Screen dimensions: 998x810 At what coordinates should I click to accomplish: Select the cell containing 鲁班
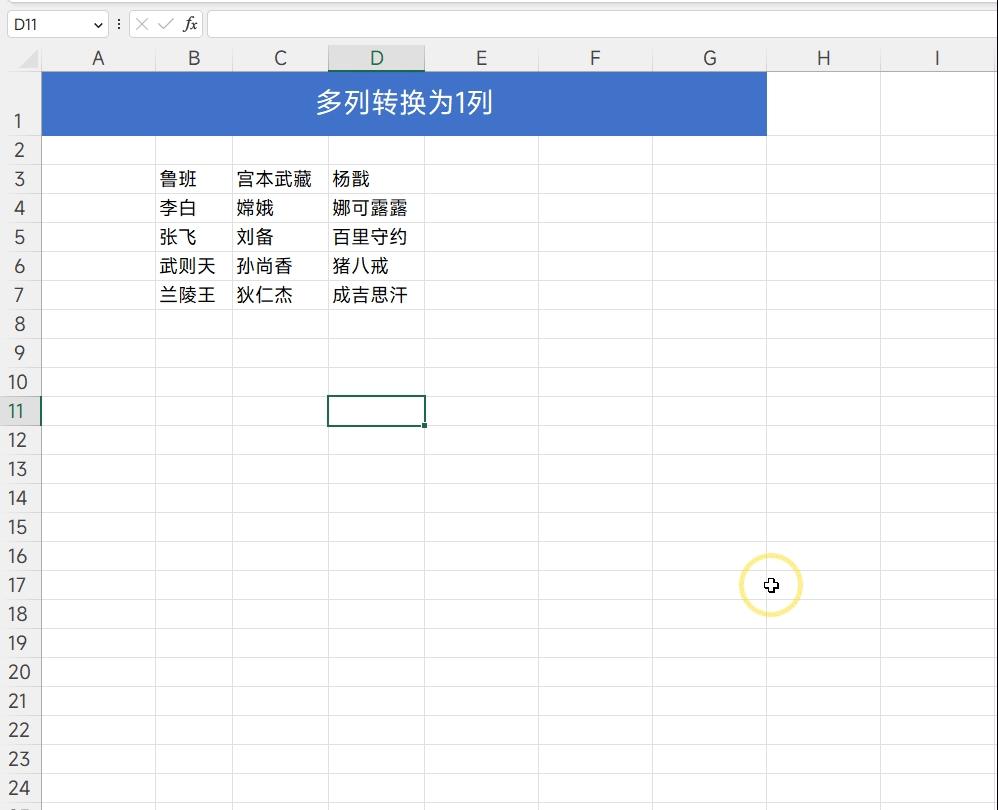(193, 179)
